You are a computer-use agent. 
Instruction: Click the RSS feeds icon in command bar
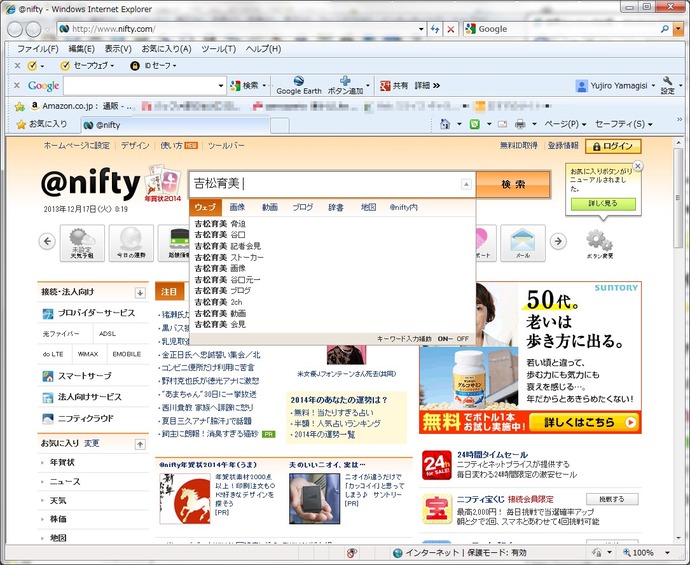point(475,125)
